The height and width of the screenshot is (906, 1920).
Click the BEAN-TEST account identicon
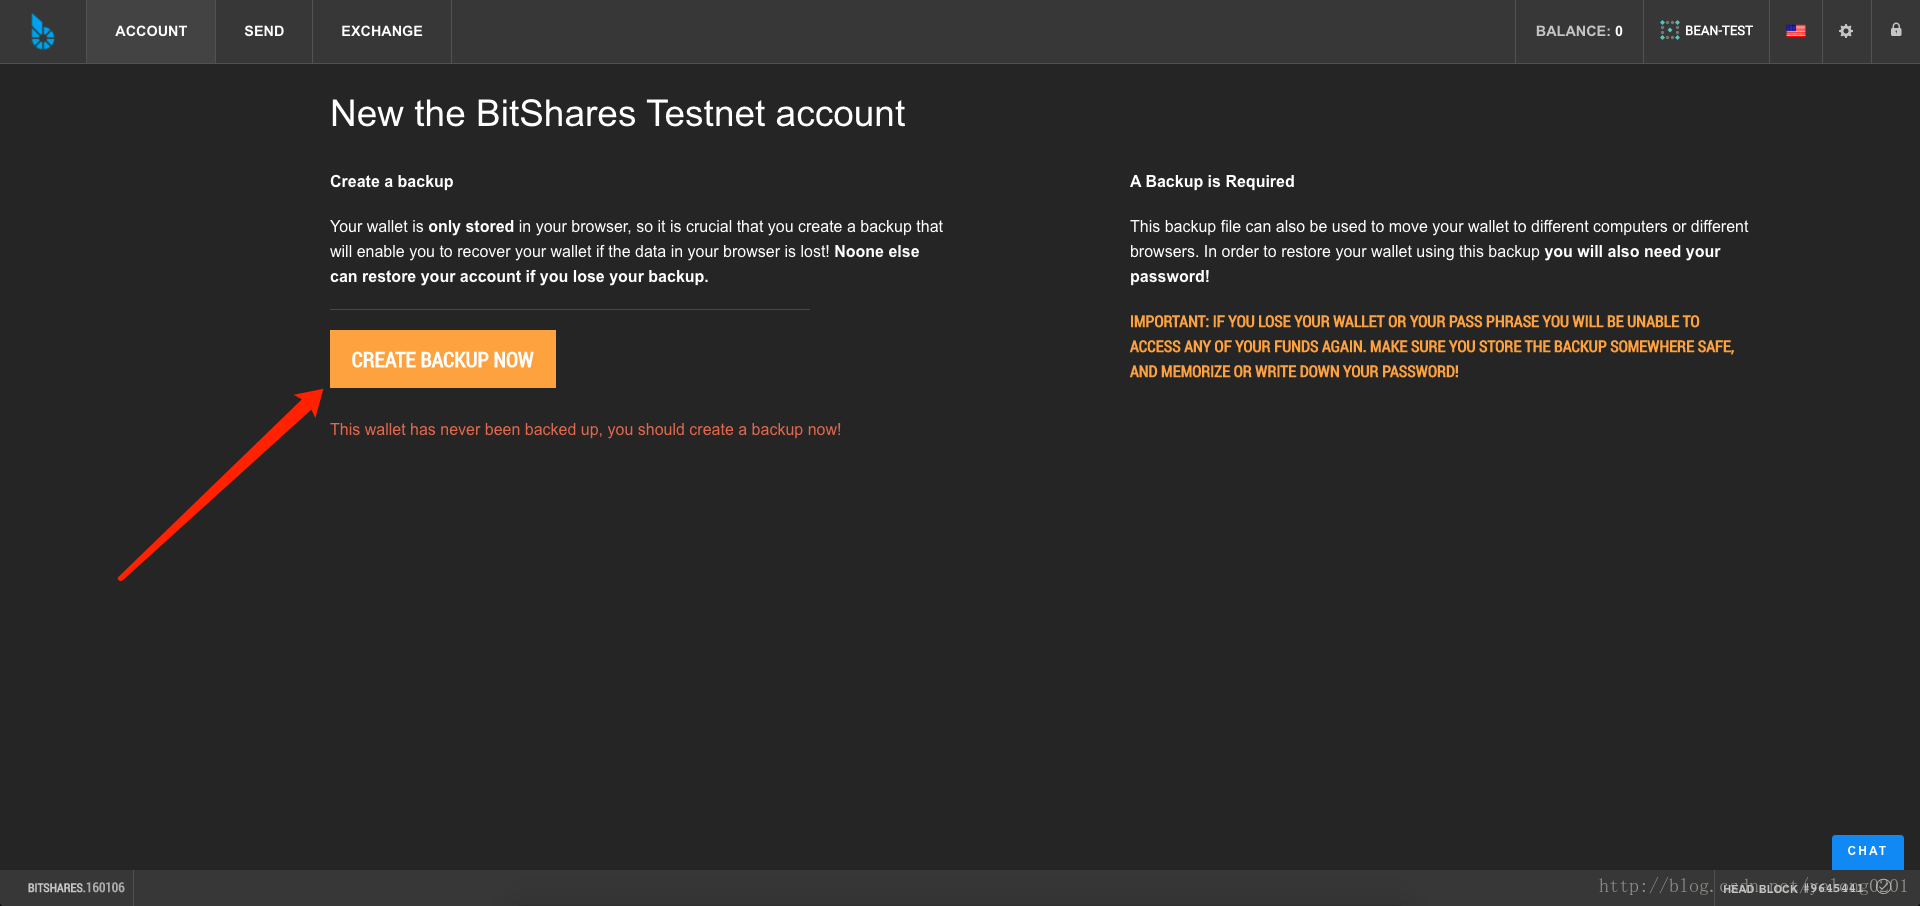[x=1669, y=31]
